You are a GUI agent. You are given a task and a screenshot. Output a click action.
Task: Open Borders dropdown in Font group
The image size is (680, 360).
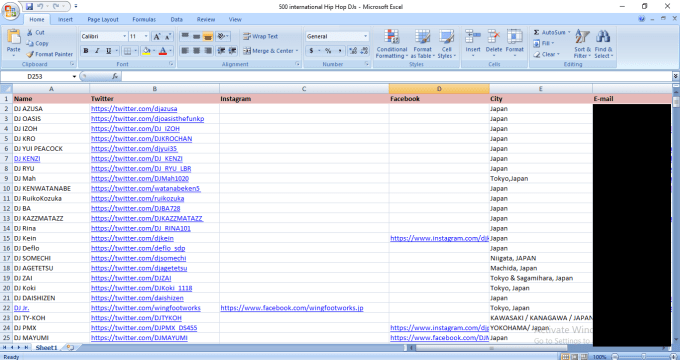pyautogui.click(x=134, y=51)
